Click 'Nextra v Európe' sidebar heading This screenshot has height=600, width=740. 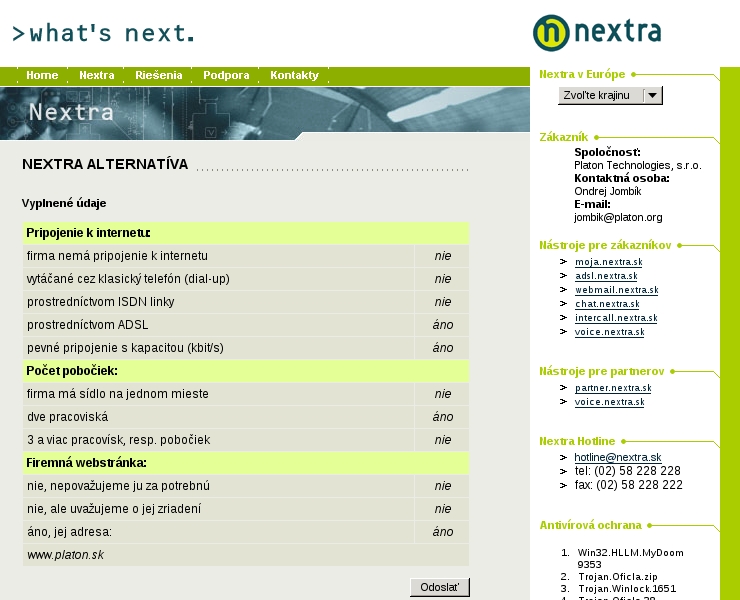click(x=582, y=75)
